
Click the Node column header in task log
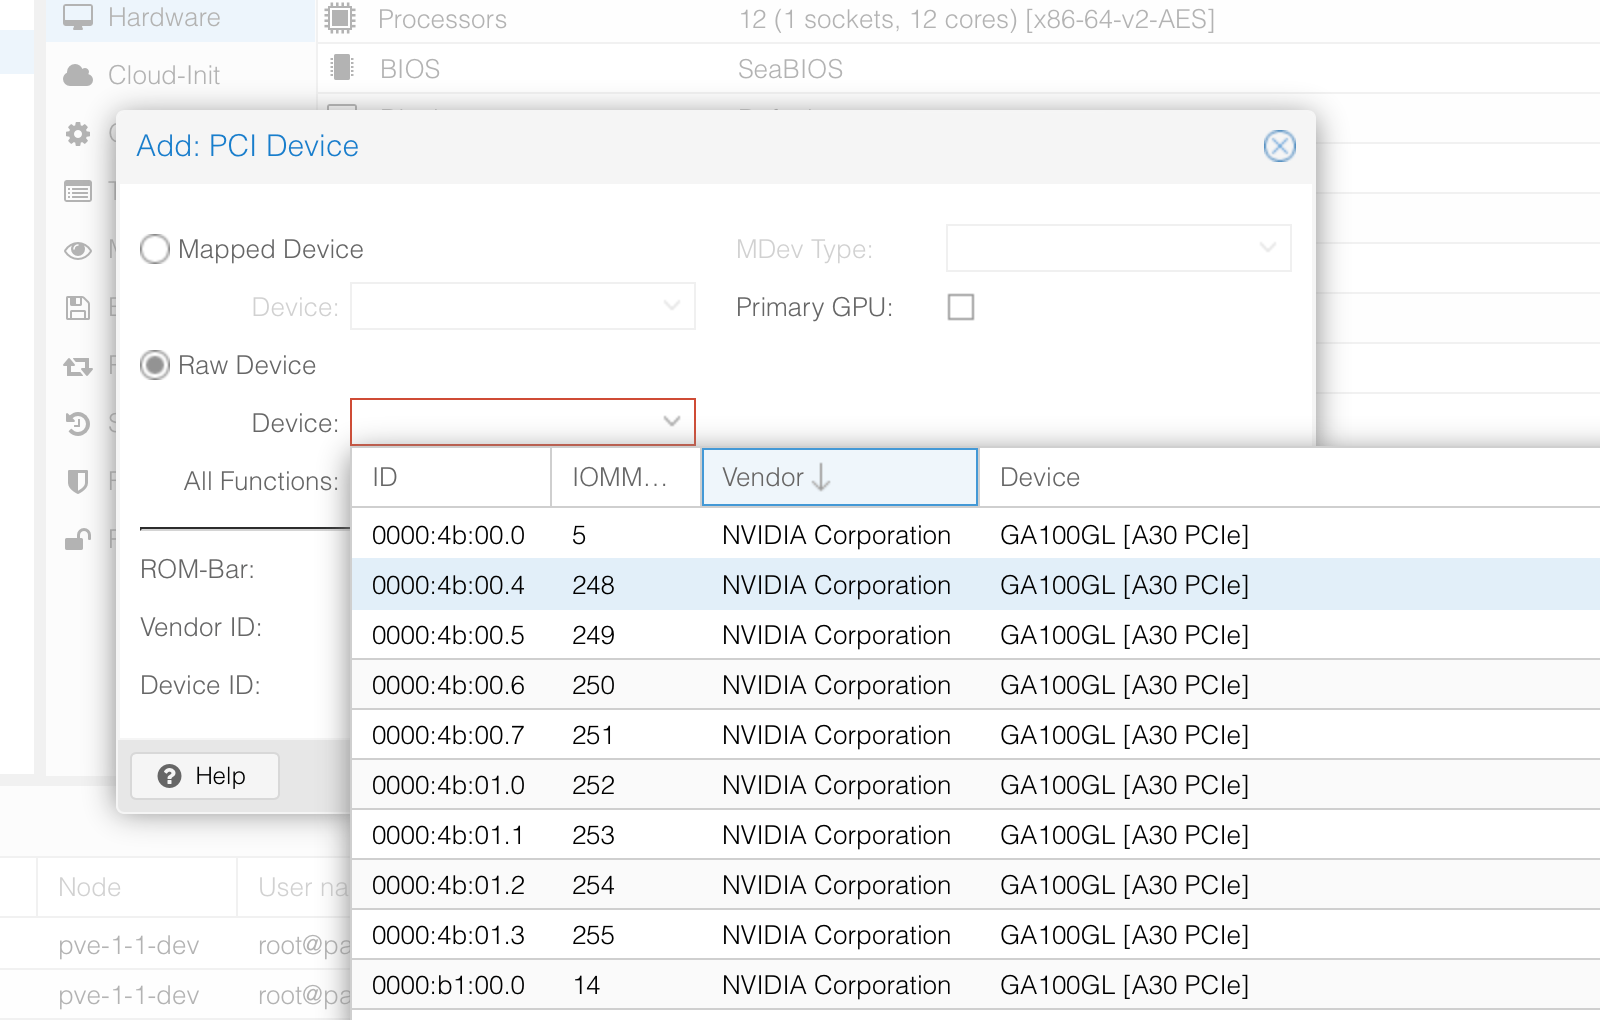click(137, 887)
